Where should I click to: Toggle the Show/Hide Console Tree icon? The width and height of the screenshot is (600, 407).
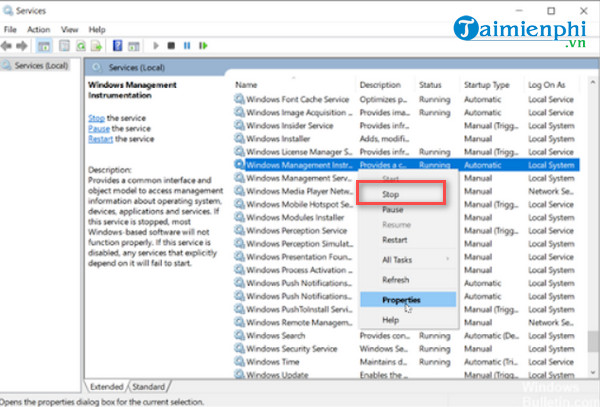tap(44, 46)
